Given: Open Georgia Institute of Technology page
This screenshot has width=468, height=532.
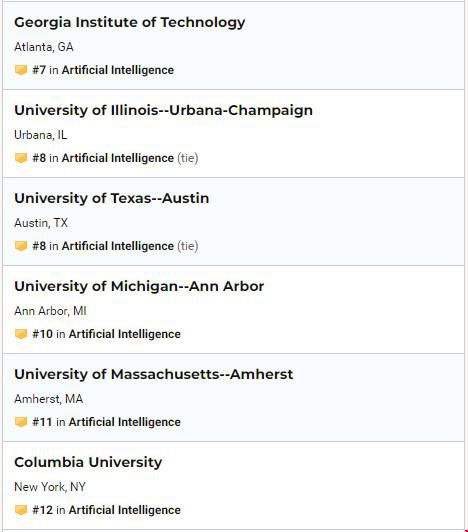Looking at the screenshot, I should point(130,23).
